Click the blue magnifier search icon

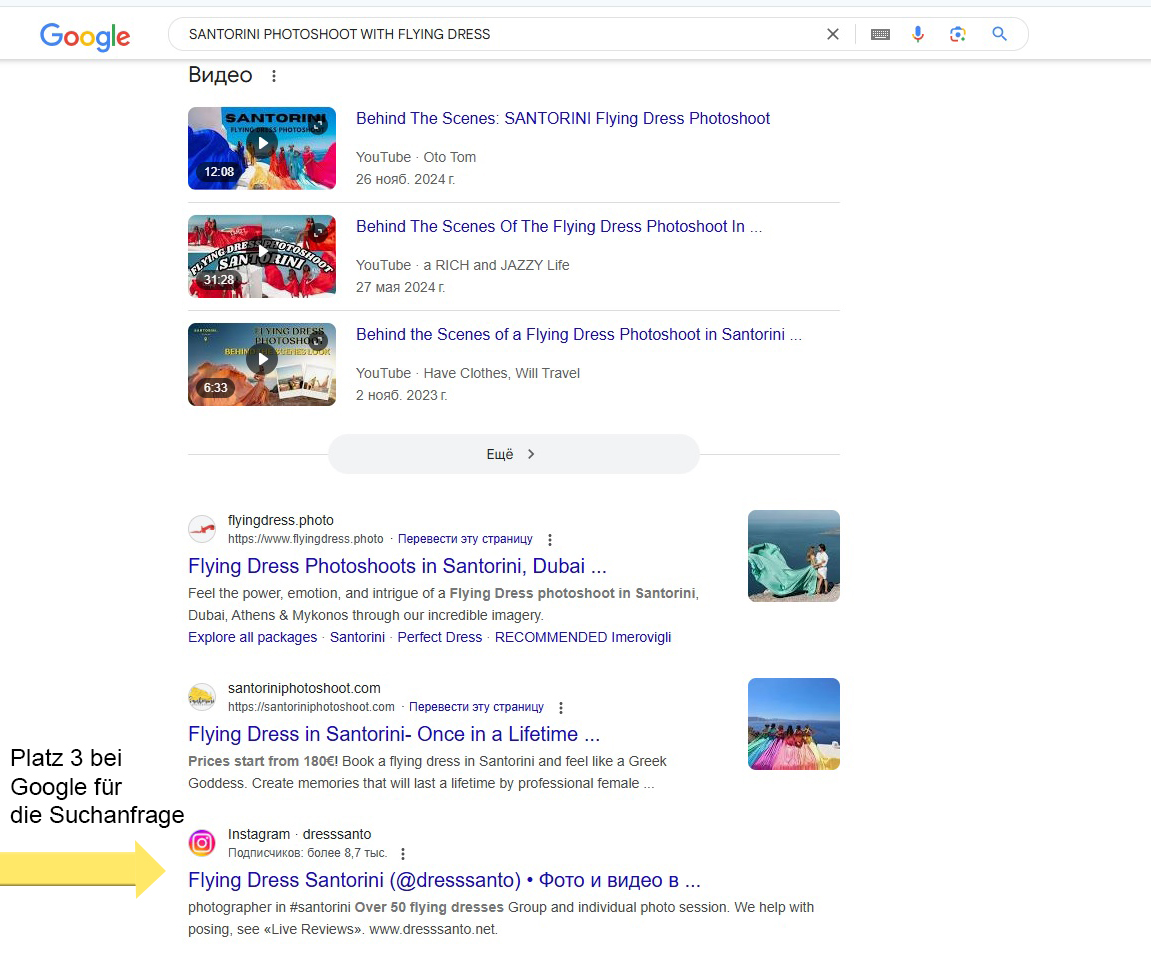pyautogui.click(x=999, y=34)
